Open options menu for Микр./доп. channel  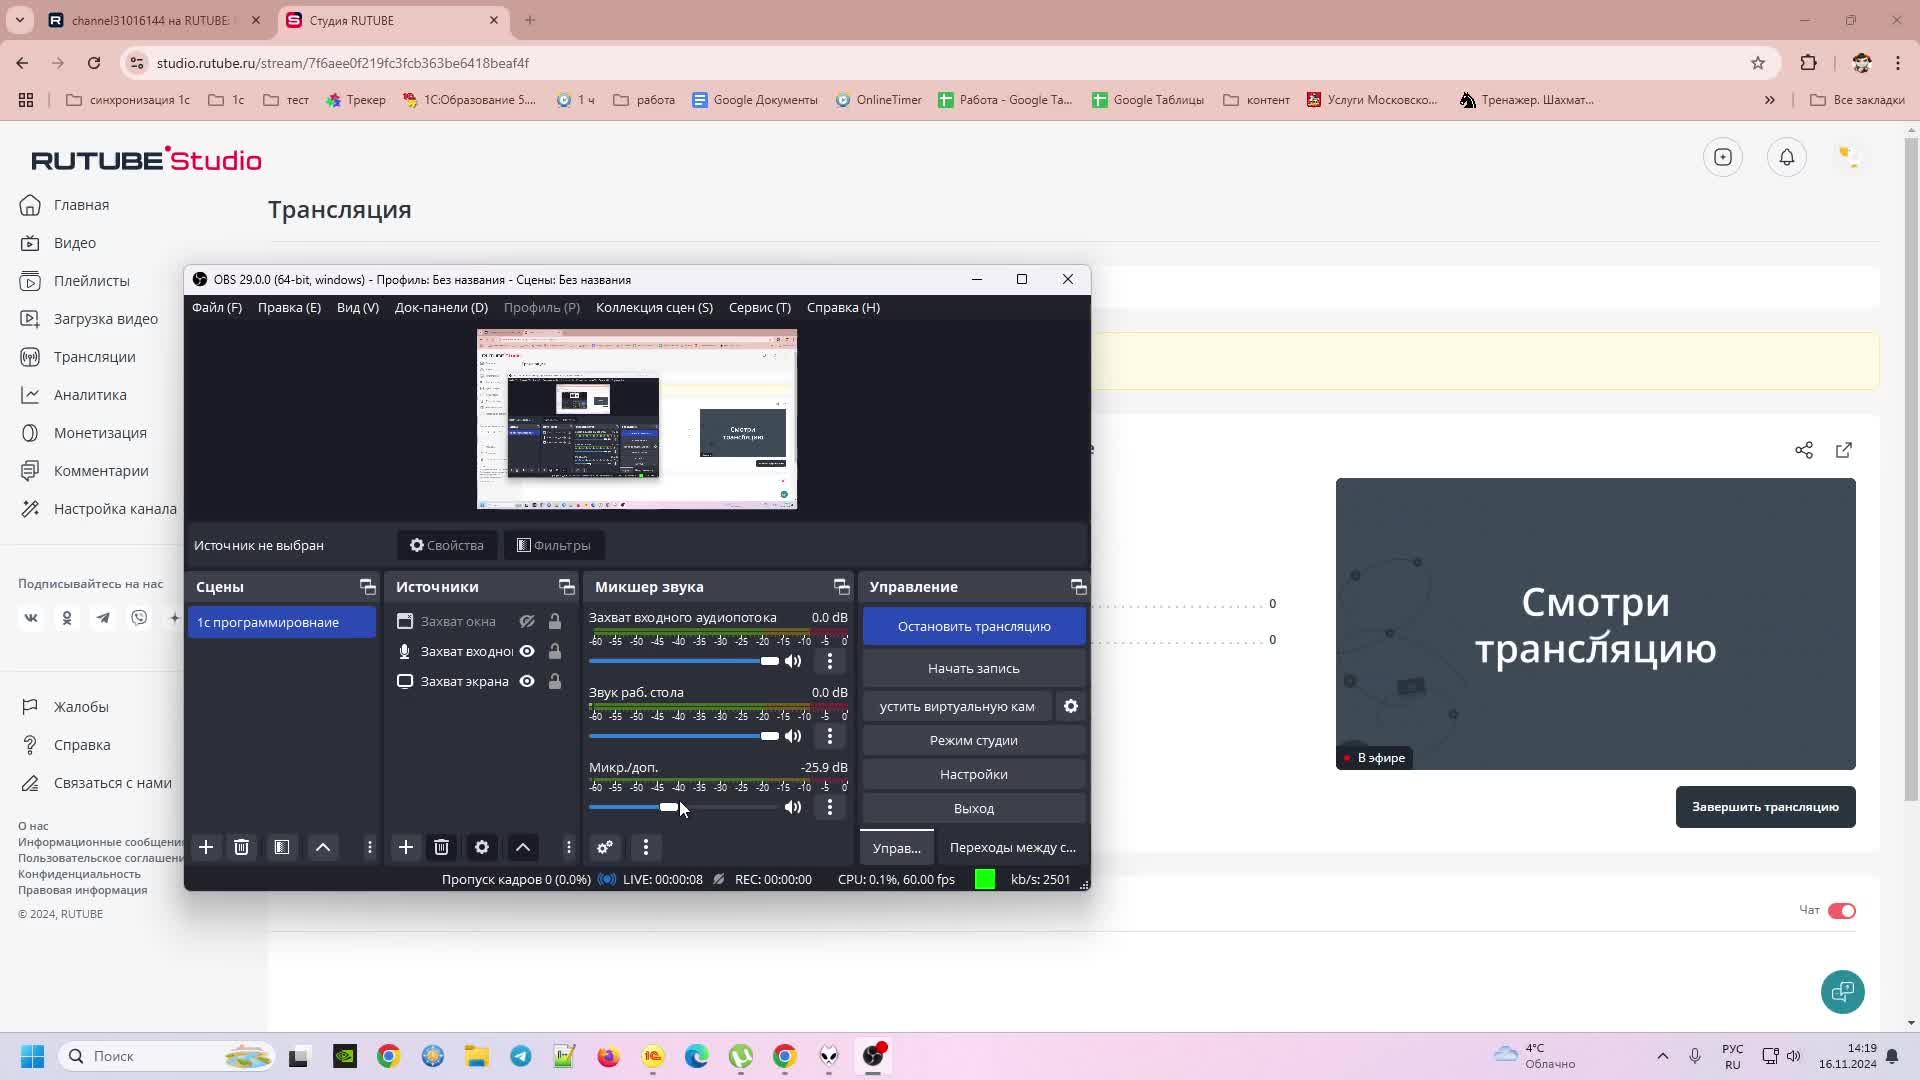tap(830, 807)
